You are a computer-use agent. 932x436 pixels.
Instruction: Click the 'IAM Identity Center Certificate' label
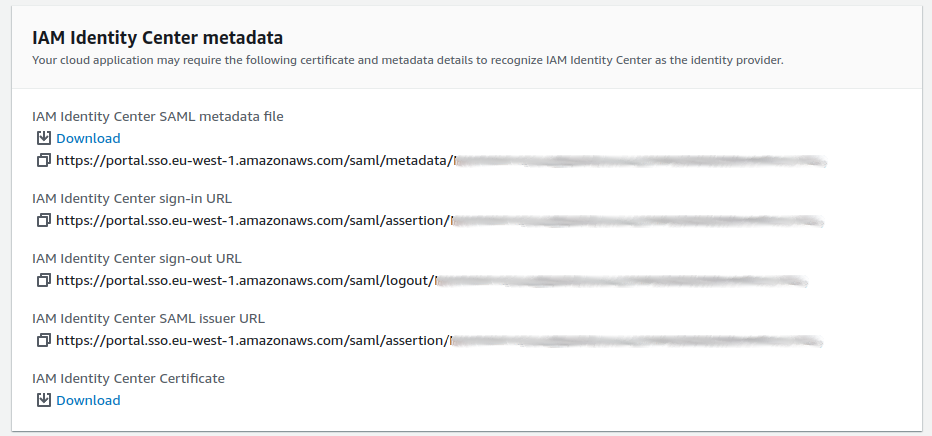click(128, 378)
